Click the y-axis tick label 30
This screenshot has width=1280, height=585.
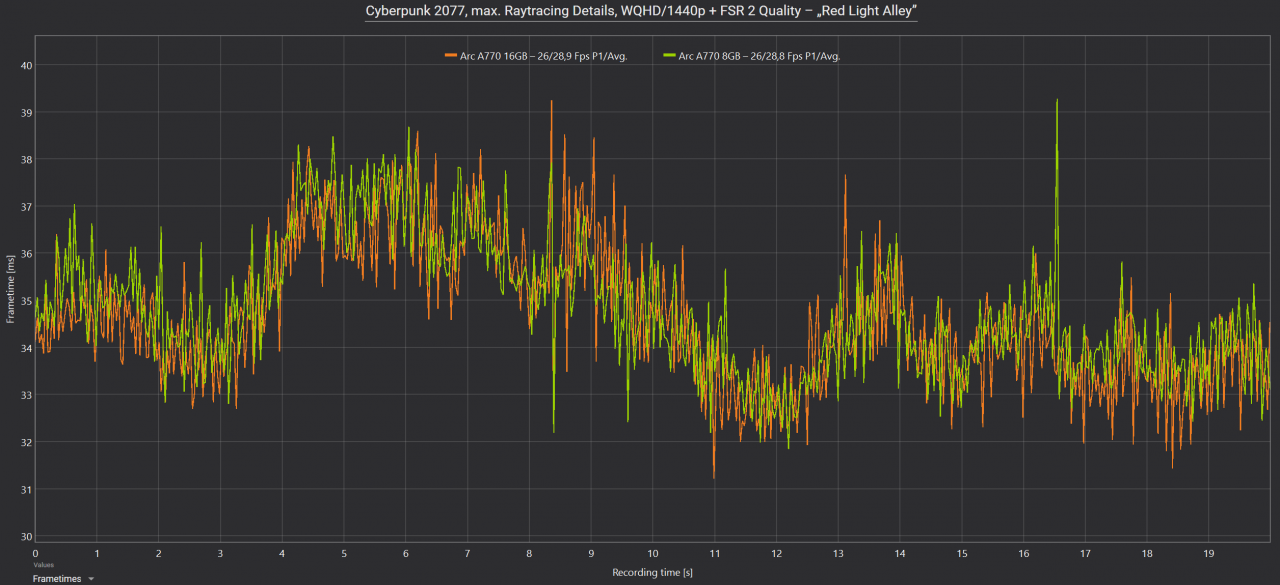(26, 535)
